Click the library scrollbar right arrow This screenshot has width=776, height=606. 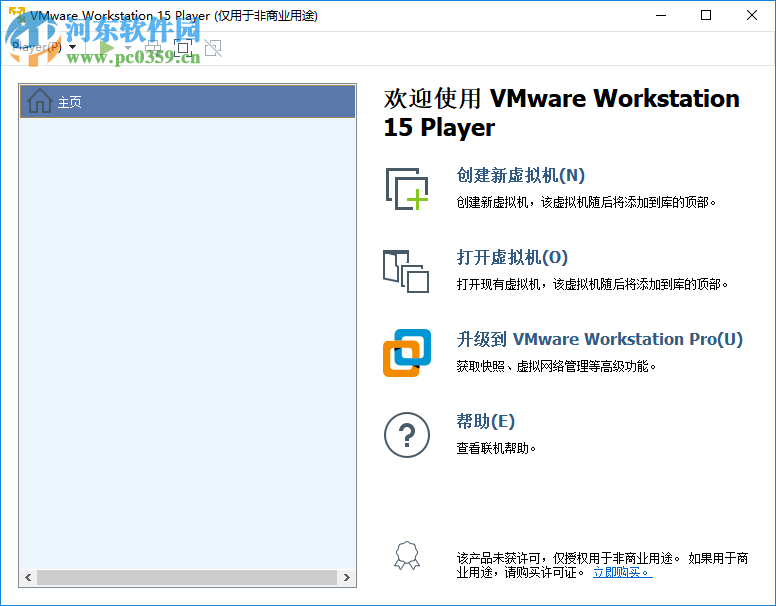(x=346, y=577)
